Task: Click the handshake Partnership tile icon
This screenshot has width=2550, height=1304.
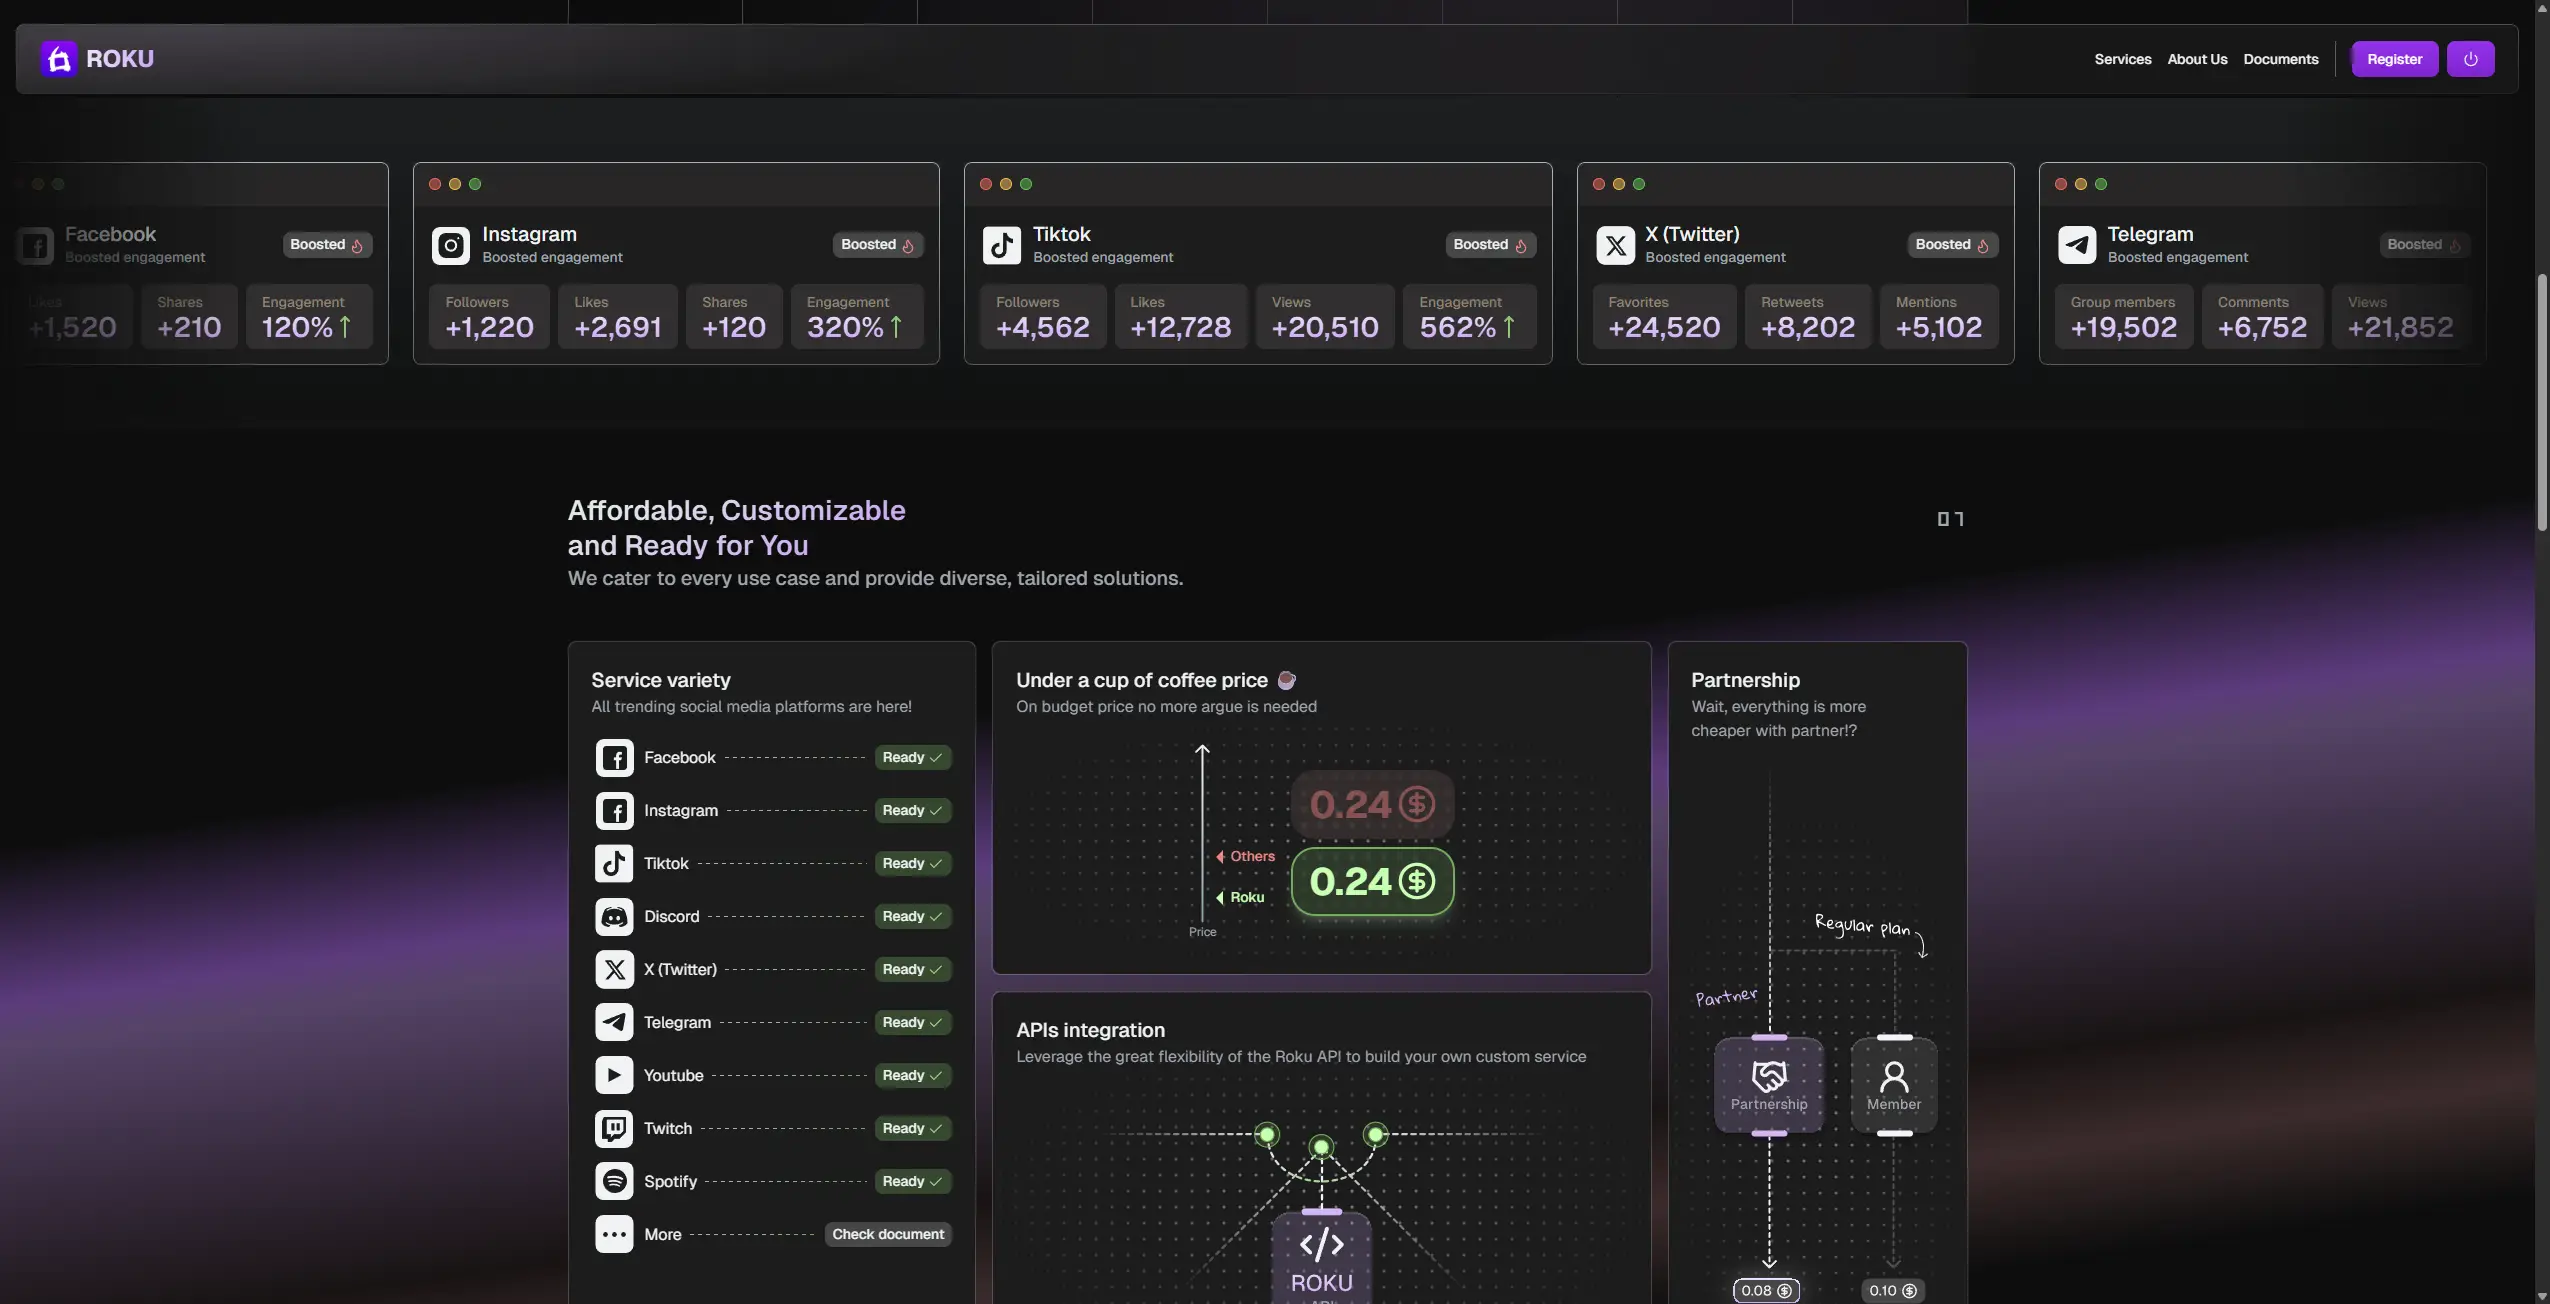Action: [x=1769, y=1076]
